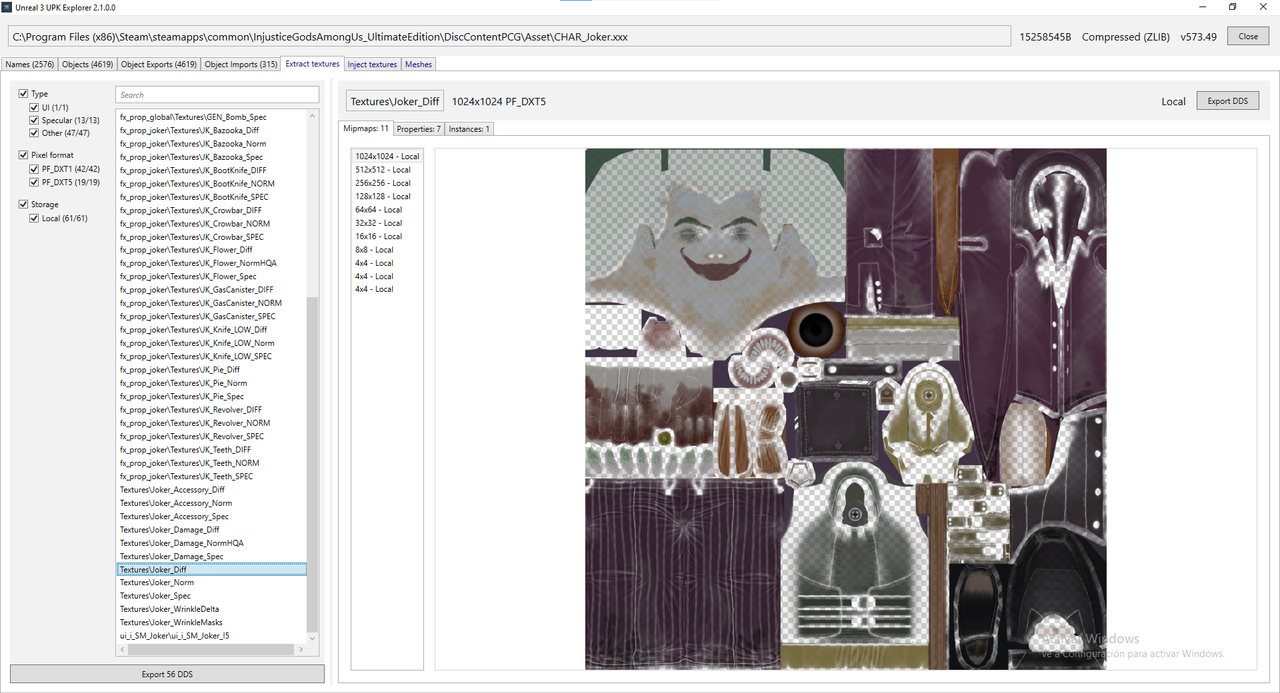Select GEN_Bomb_Spec texture in list
The height and width of the screenshot is (693, 1280).
212,117
